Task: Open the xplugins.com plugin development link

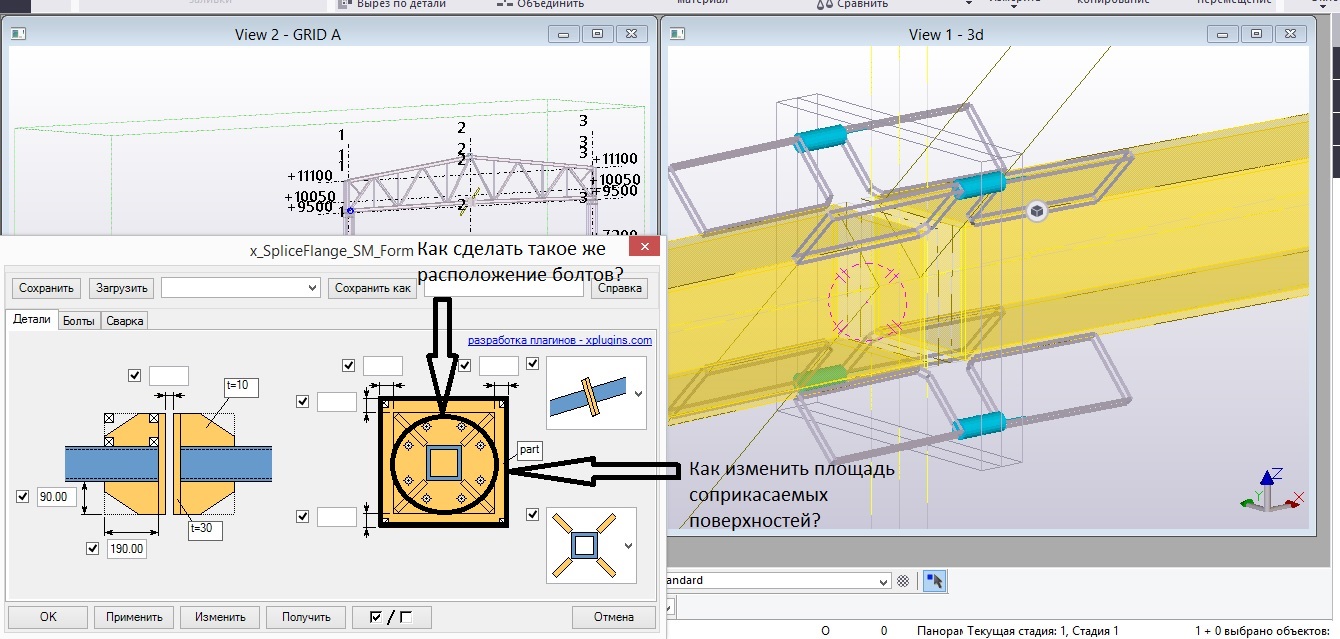Action: tap(559, 340)
